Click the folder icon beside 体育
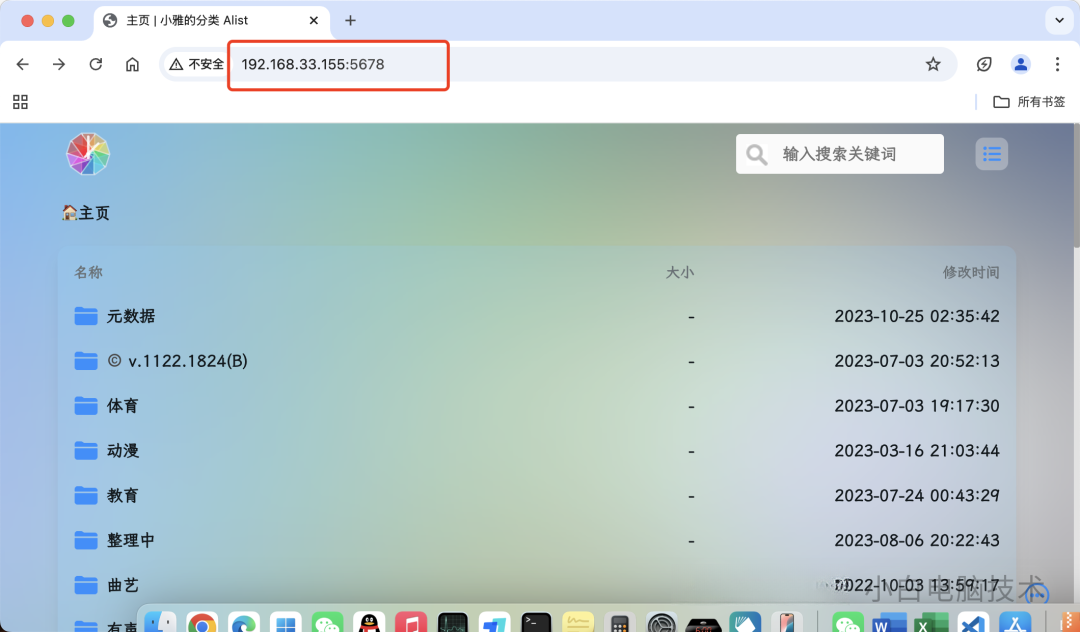This screenshot has height=632, width=1080. (86, 405)
